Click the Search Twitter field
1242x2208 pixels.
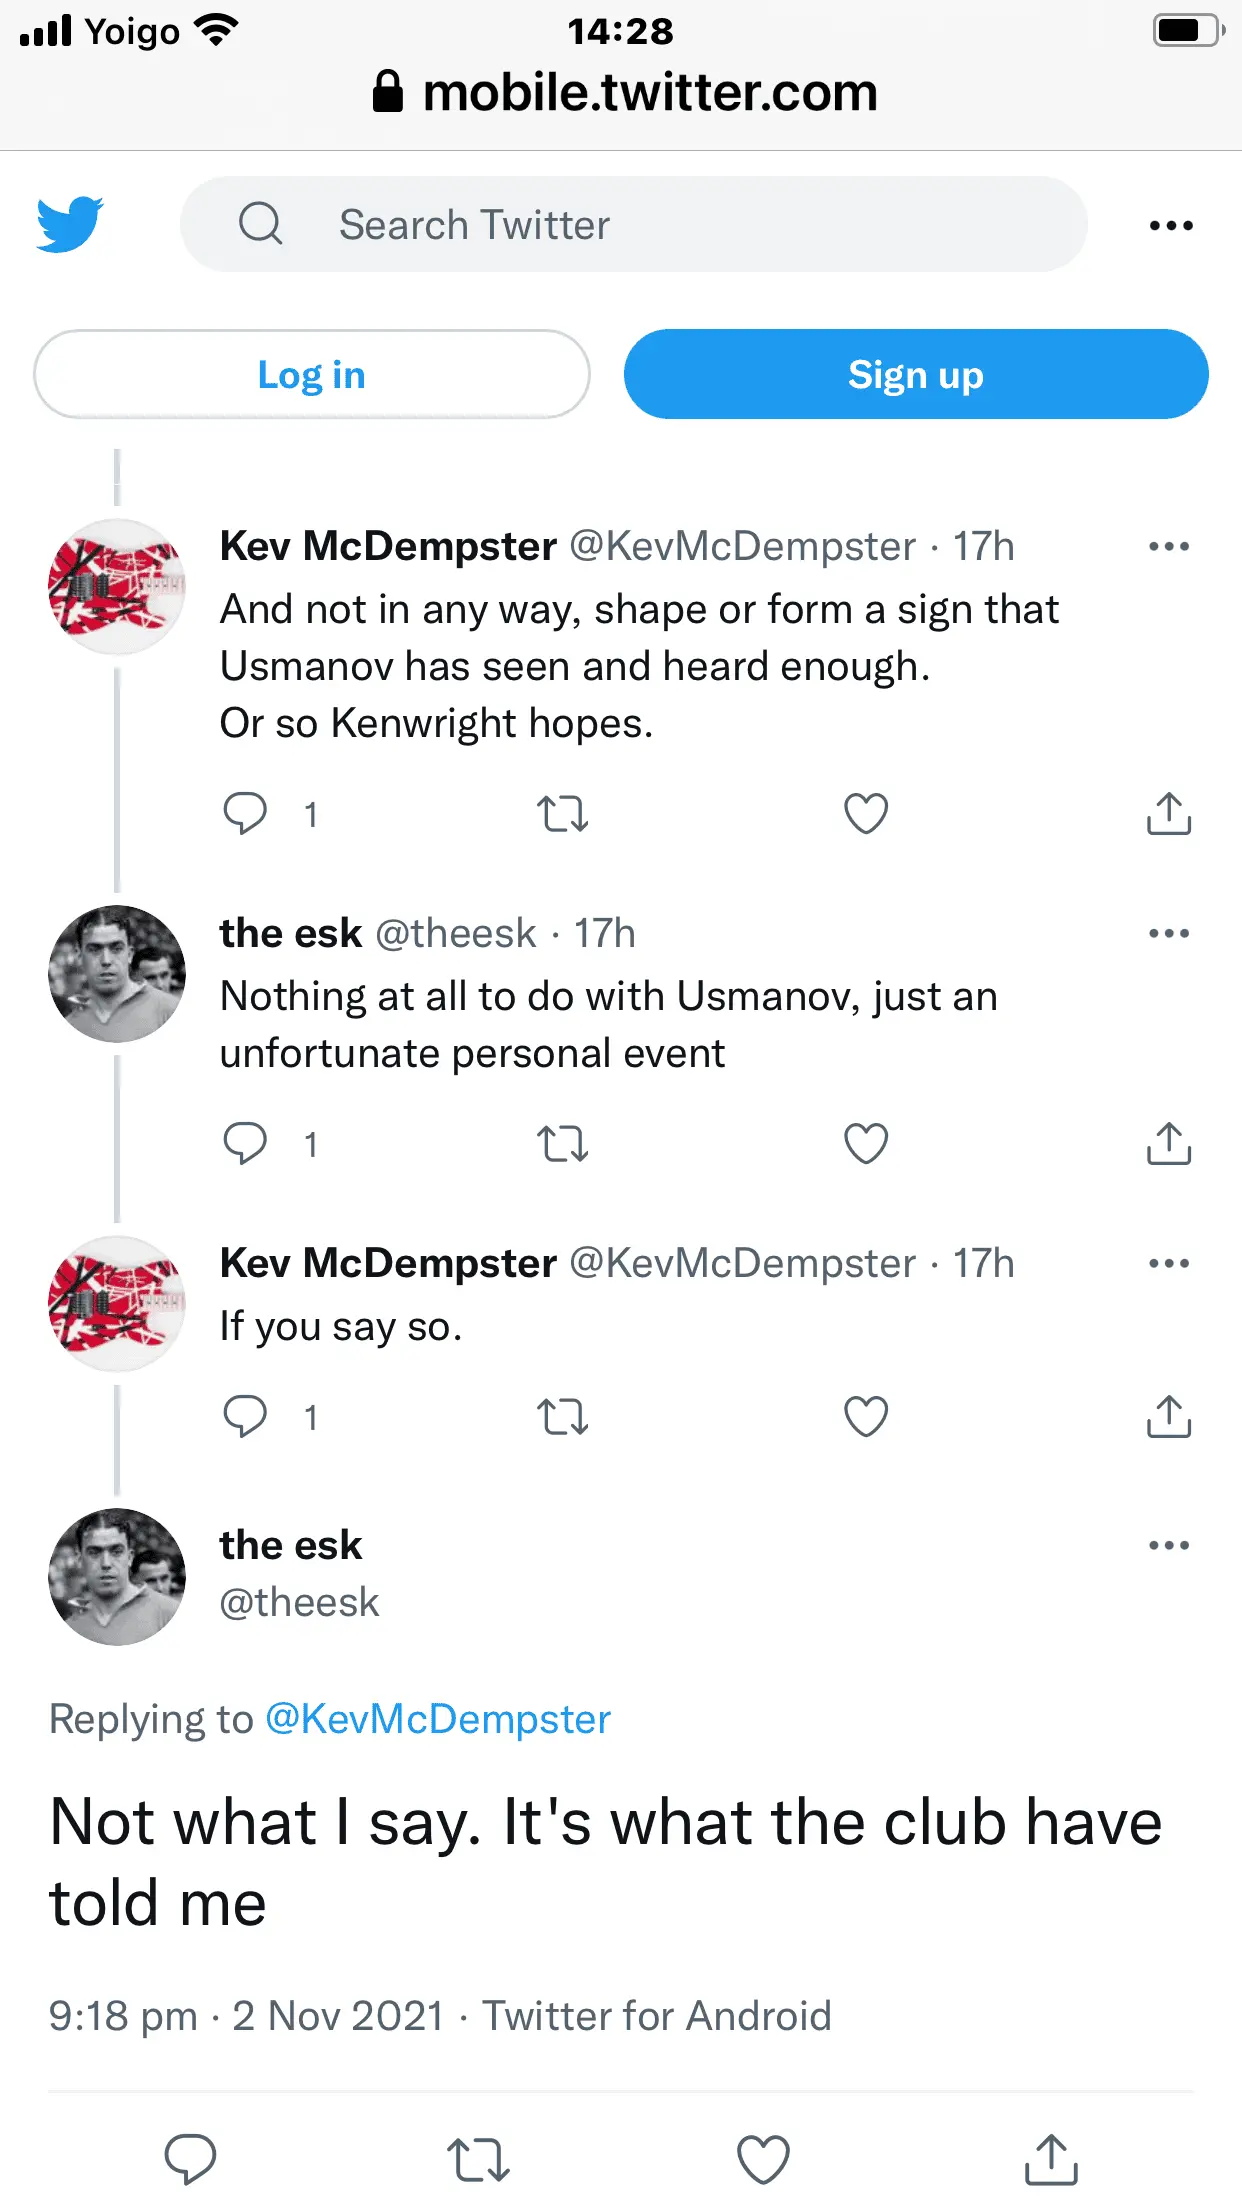coord(633,224)
